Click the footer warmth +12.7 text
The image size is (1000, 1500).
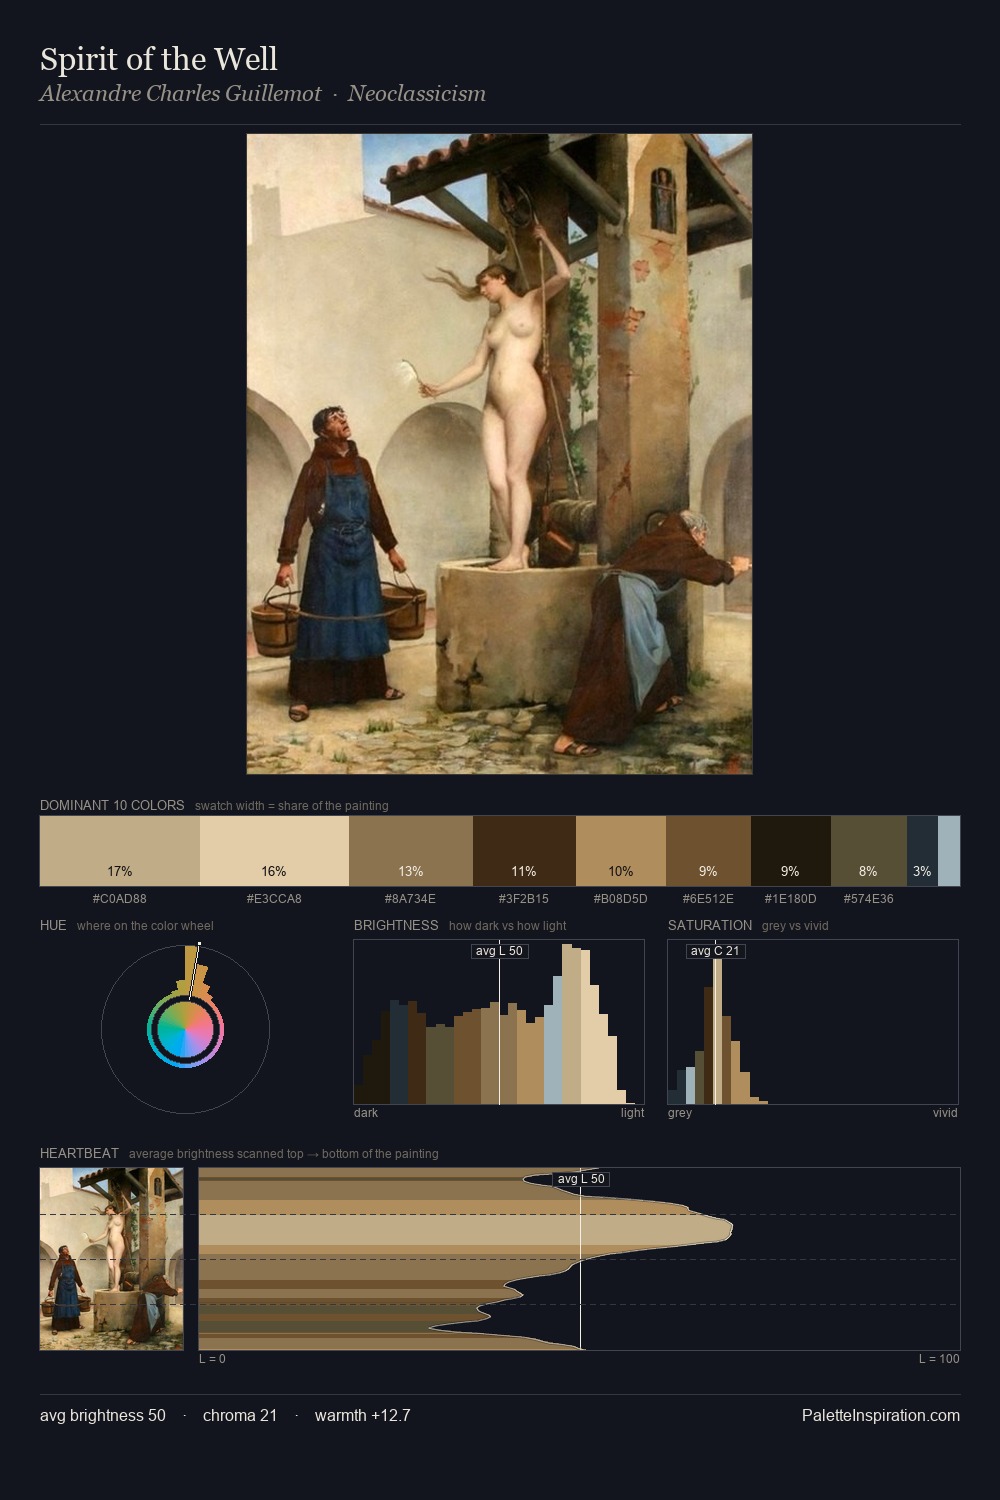click(363, 1415)
